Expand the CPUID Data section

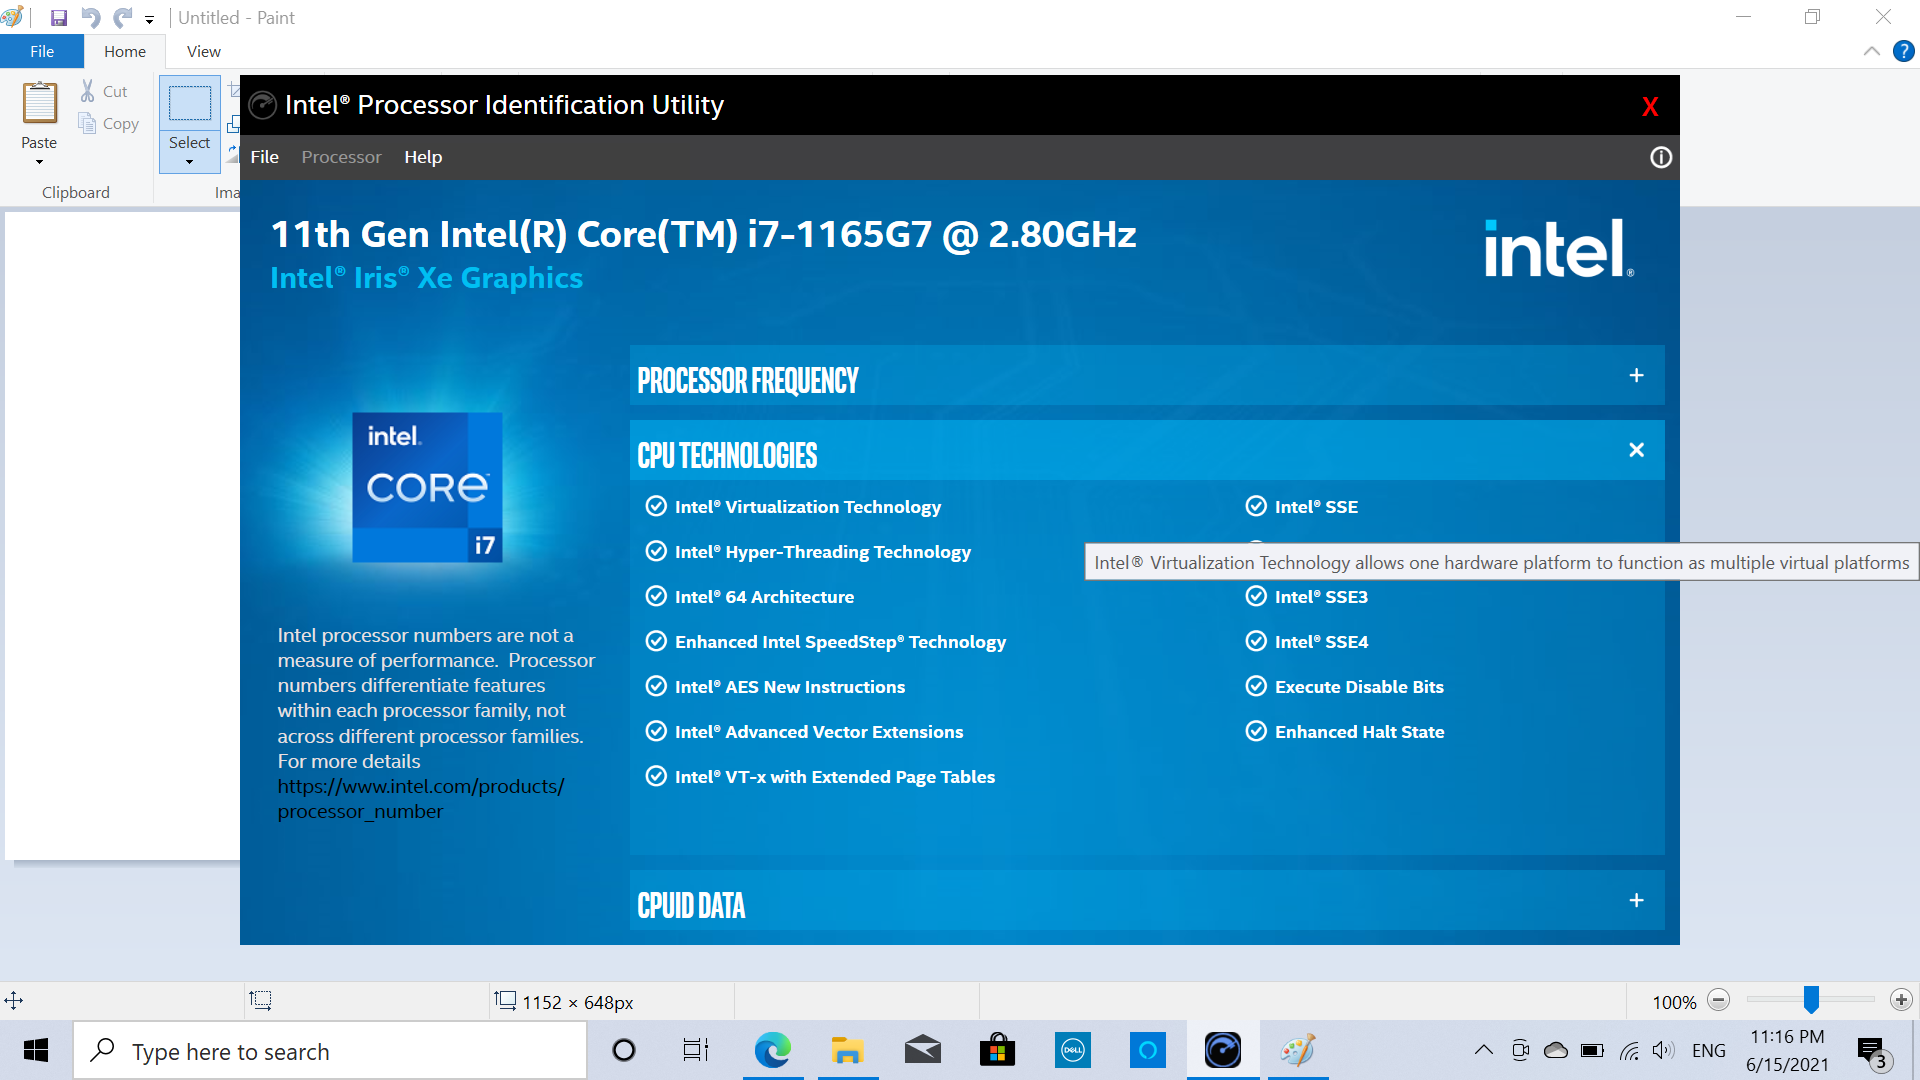[1635, 900]
